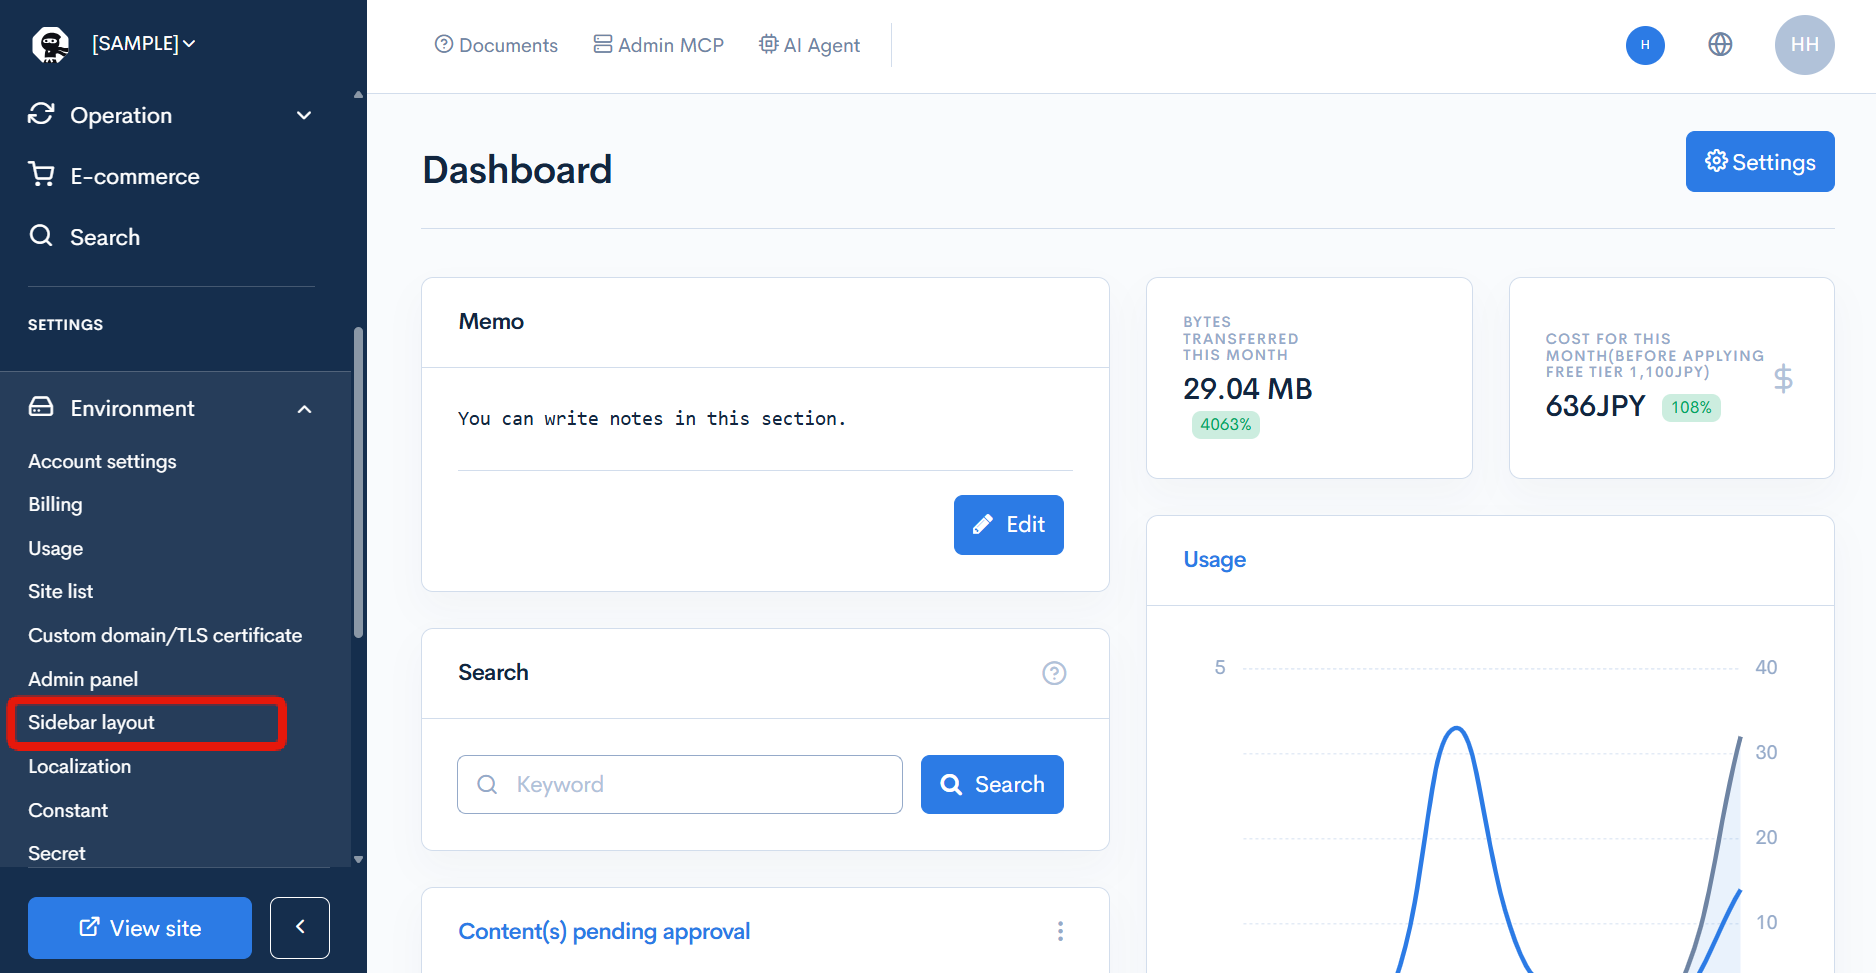Click the ninja logo icon
The image size is (1876, 973).
click(x=50, y=44)
